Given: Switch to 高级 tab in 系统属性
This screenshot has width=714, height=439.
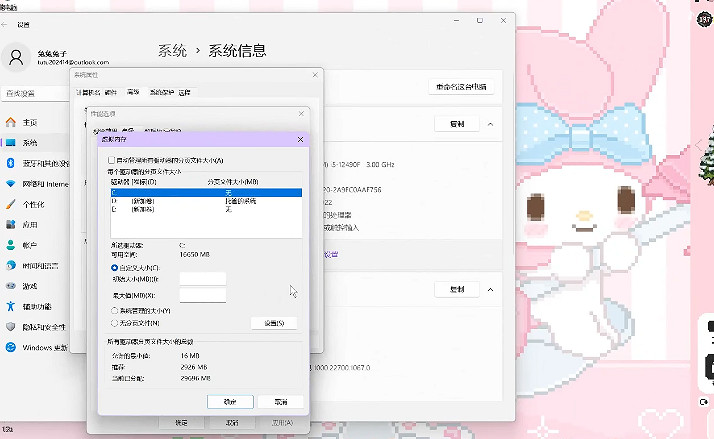Looking at the screenshot, I should 133,92.
